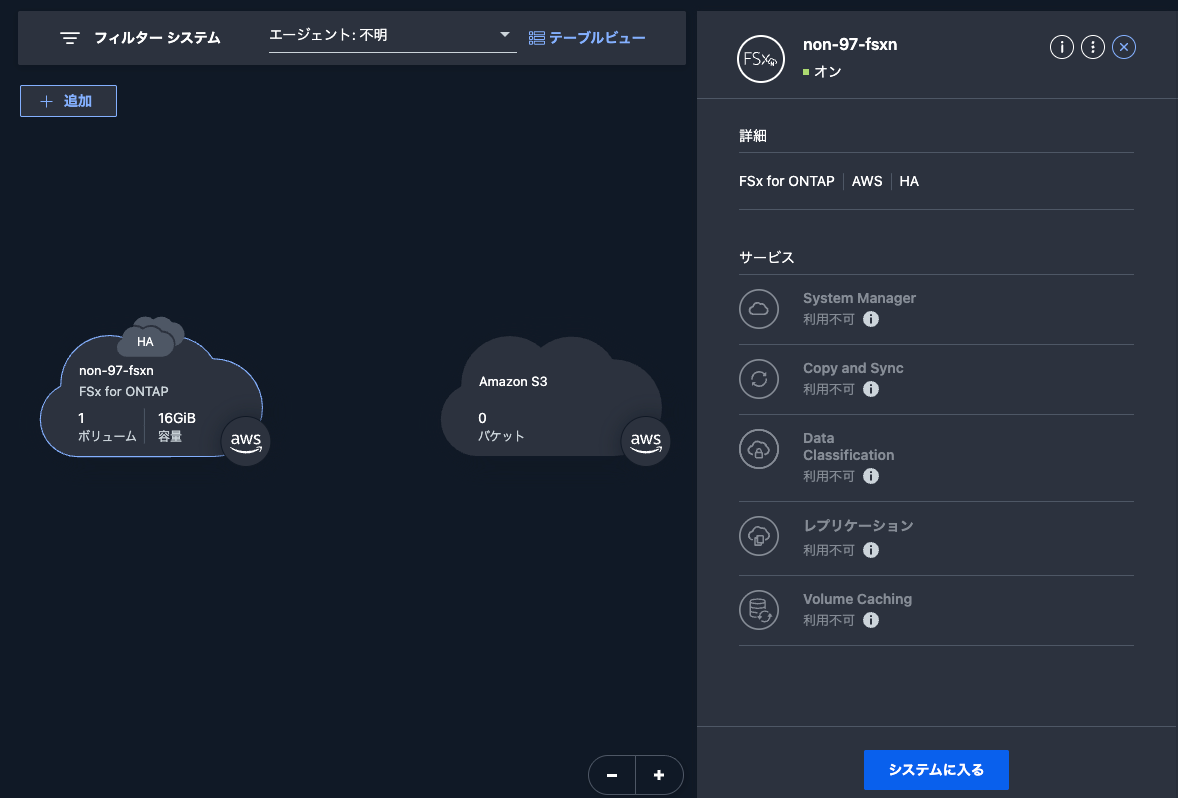
Task: Zoom out the canvas with minus button
Action: (612, 775)
